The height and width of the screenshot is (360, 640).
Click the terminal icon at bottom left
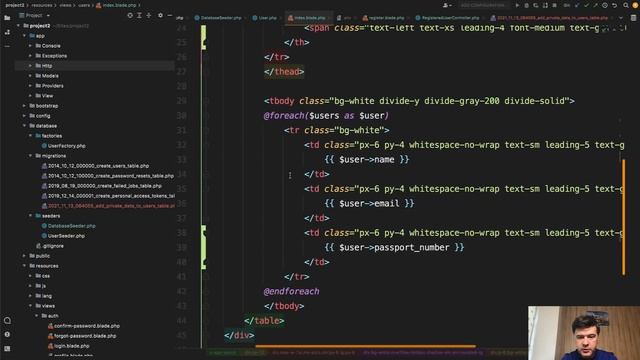(7, 349)
